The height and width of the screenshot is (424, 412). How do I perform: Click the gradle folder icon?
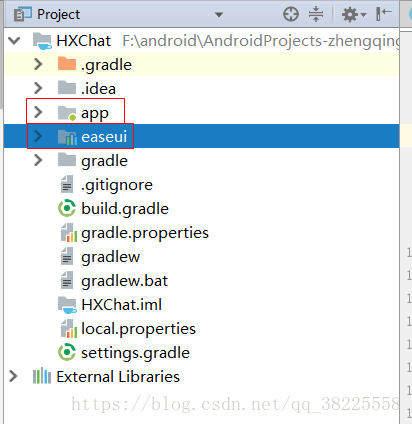(67, 159)
